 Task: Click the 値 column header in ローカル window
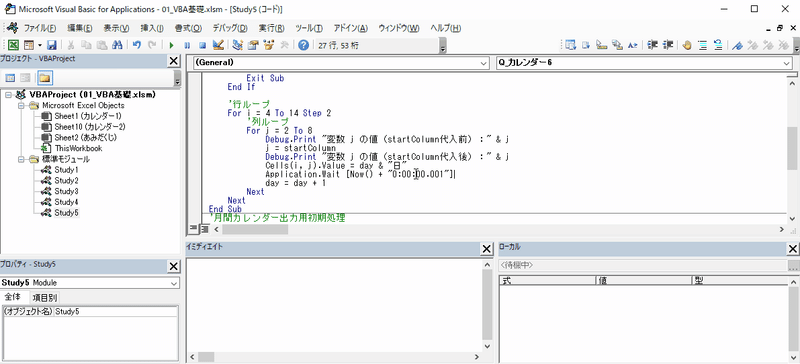pos(643,281)
